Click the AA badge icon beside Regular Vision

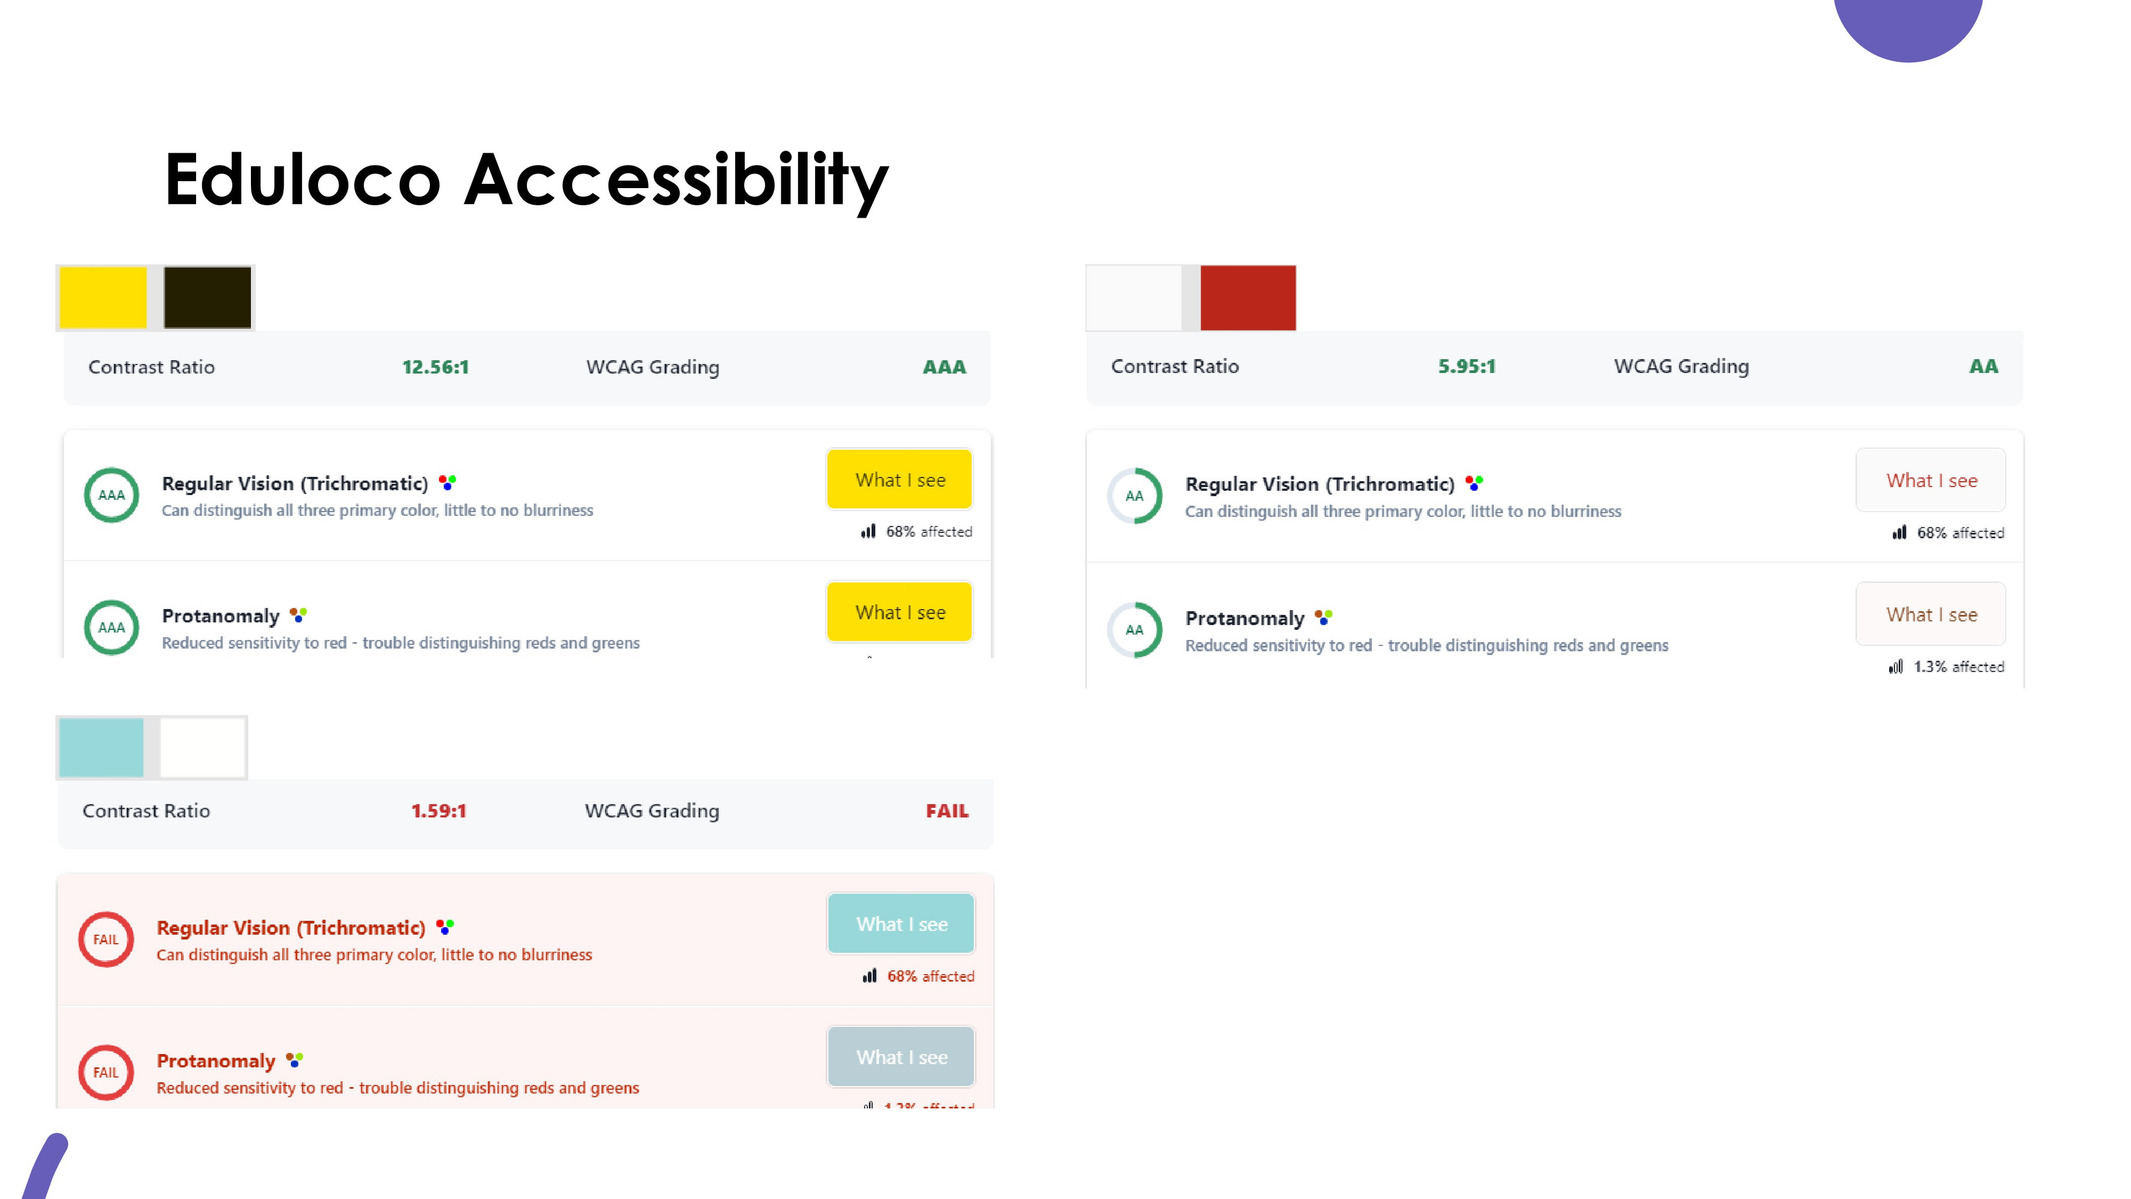pyautogui.click(x=1135, y=496)
